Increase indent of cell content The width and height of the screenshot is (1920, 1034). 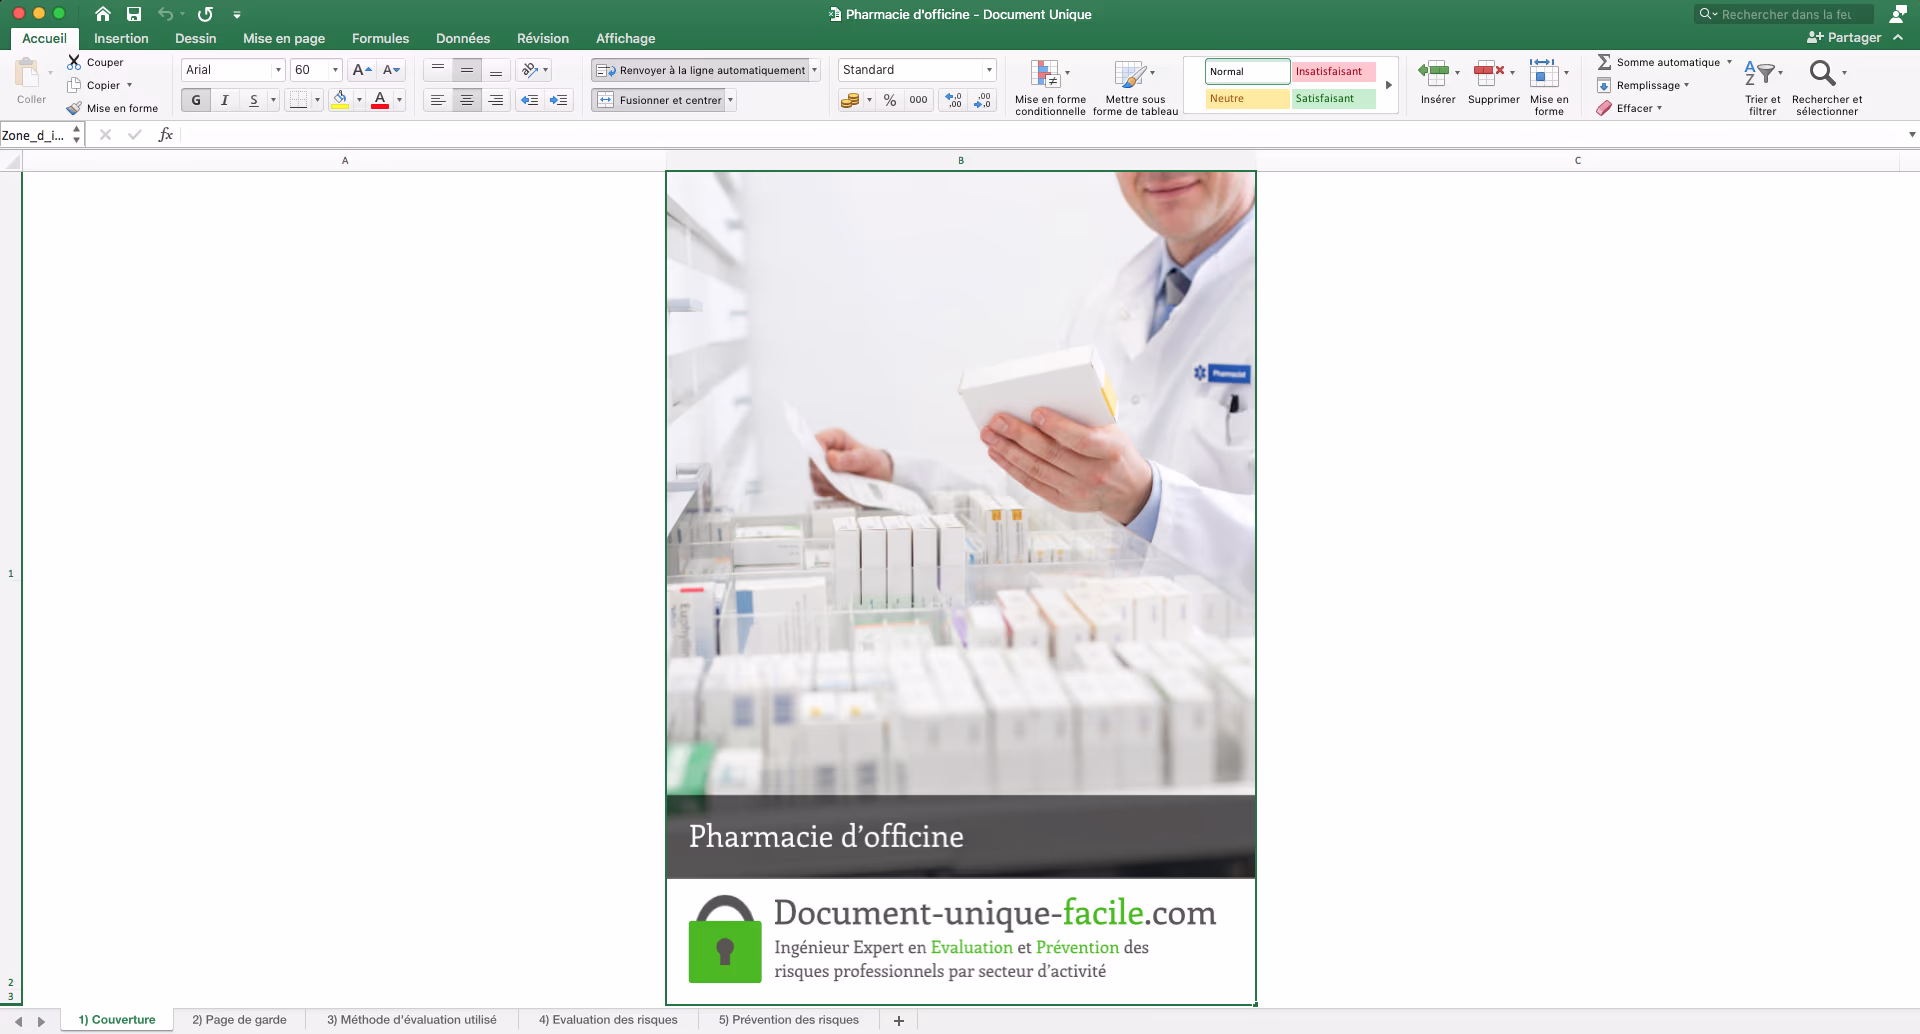(x=558, y=100)
